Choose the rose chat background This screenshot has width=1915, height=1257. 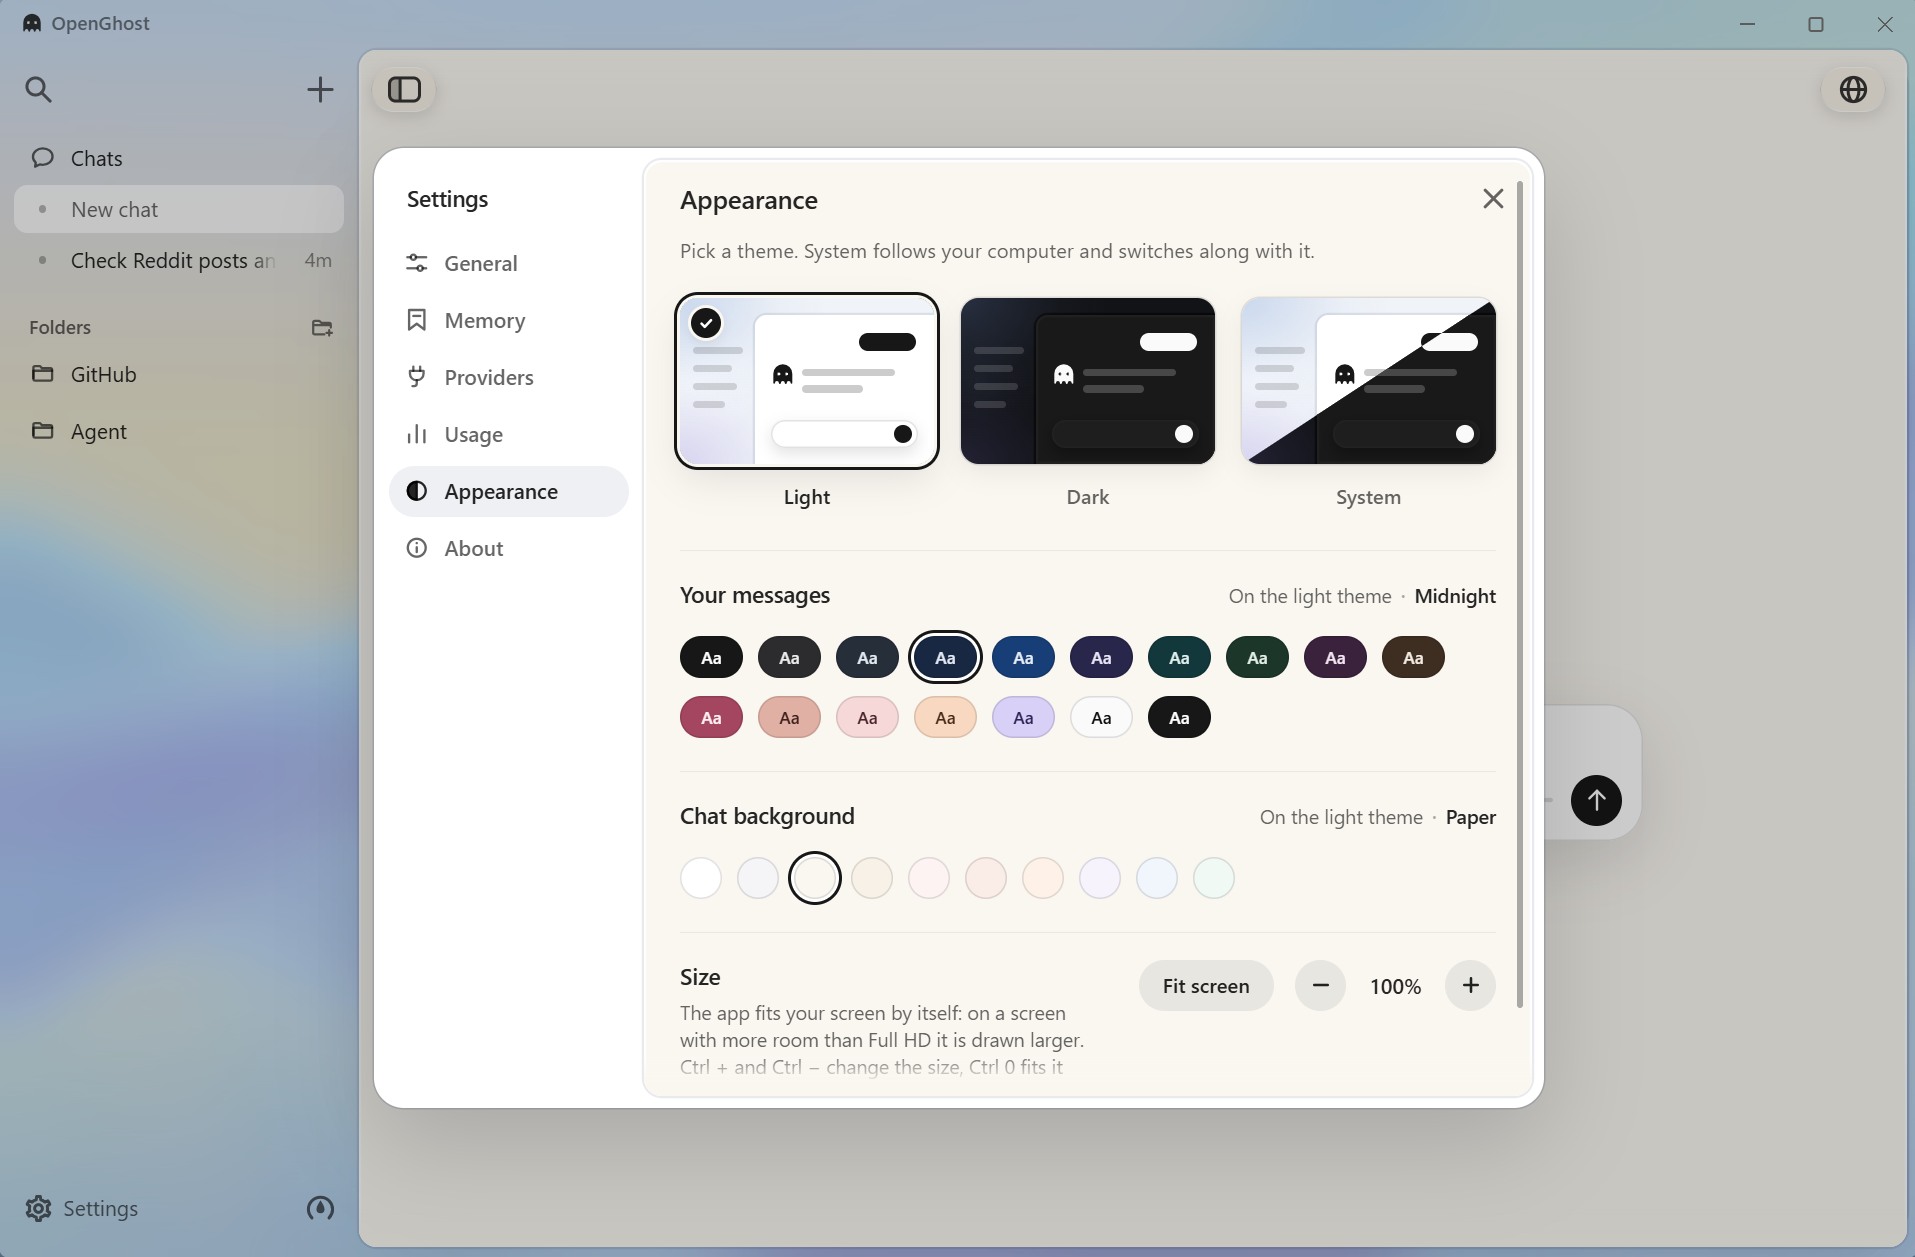click(986, 878)
